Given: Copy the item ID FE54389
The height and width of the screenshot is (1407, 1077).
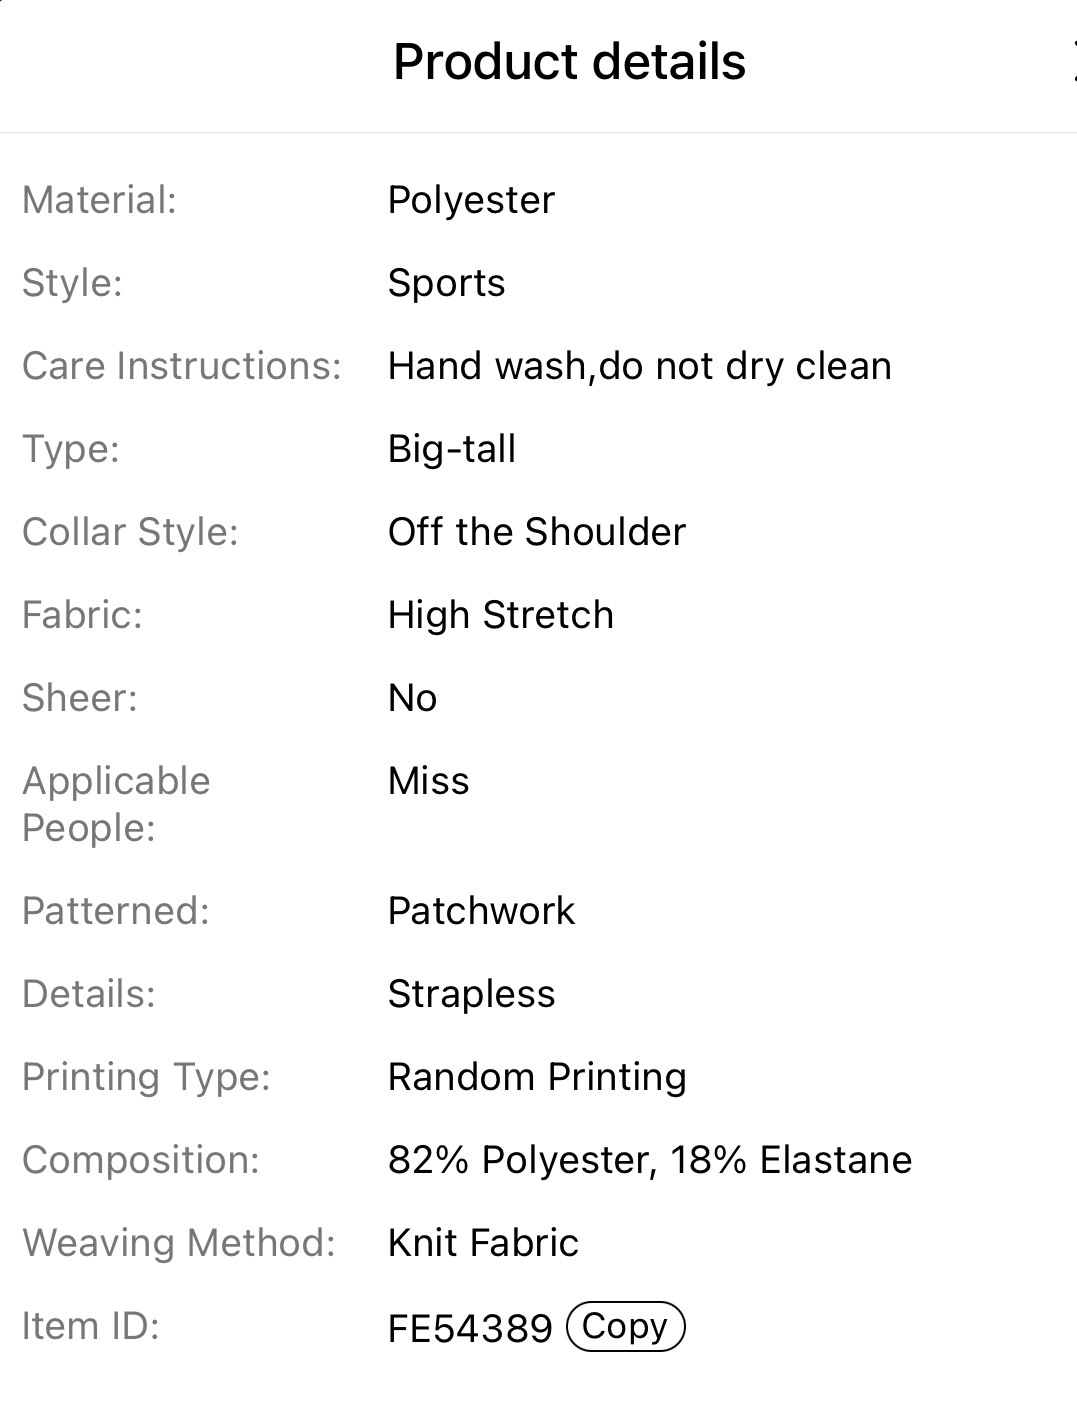Looking at the screenshot, I should click(x=625, y=1326).
